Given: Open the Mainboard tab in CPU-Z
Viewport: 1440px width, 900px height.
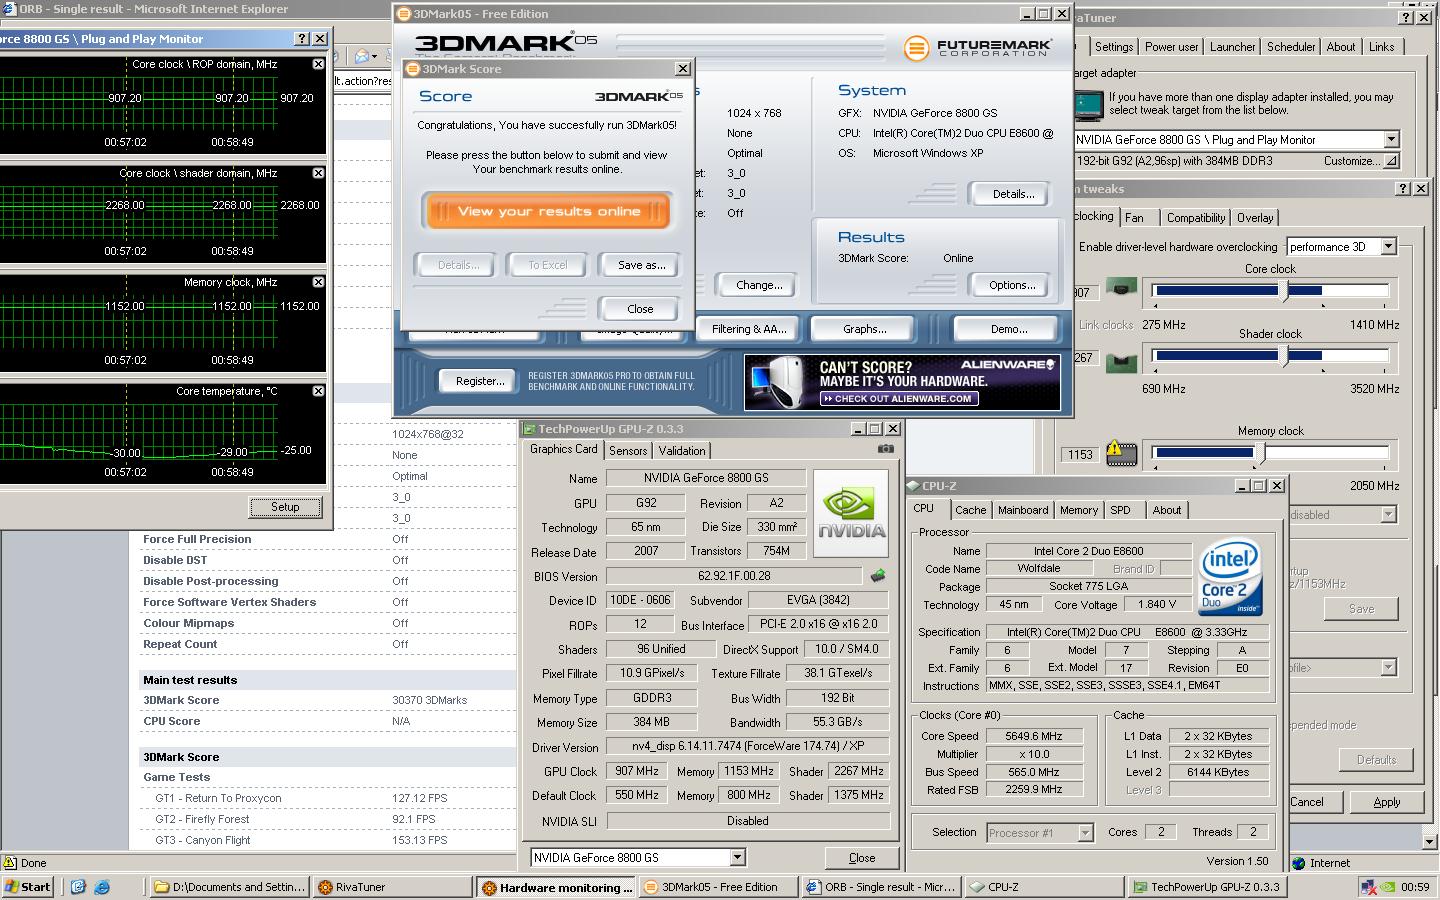Looking at the screenshot, I should click(1023, 510).
